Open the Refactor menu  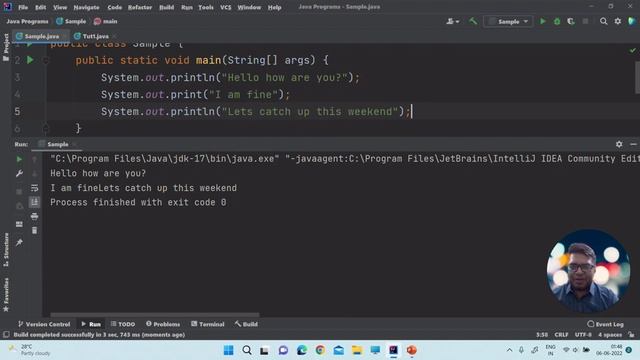coord(140,7)
